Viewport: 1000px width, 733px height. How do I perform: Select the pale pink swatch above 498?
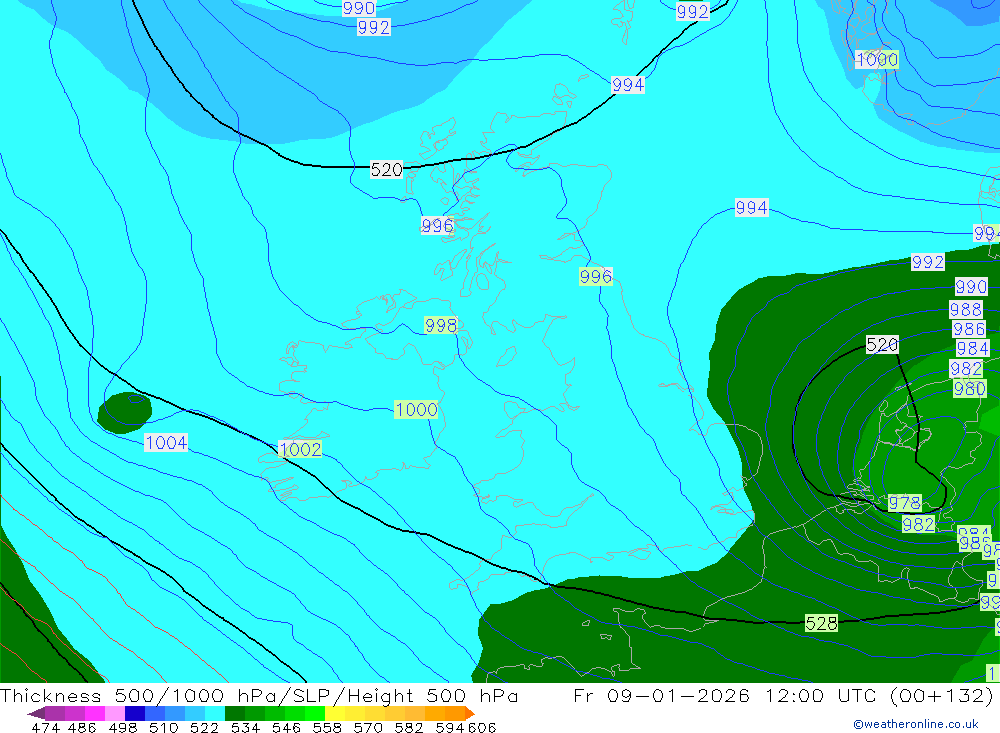115,713
